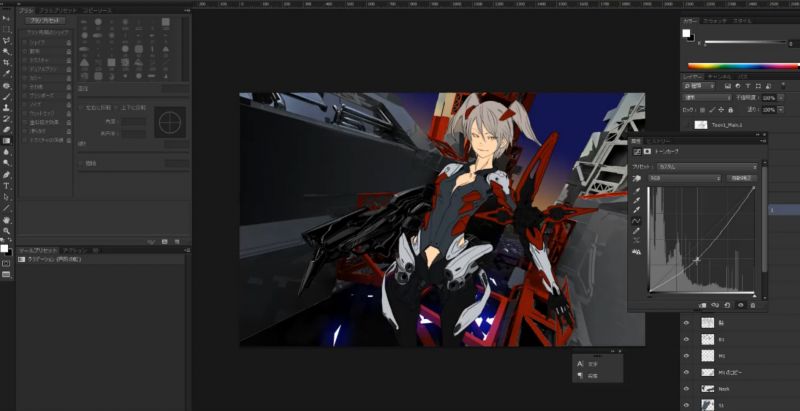Enable the 散布 (scattering) checkbox
This screenshot has height=411, width=800.
[24, 51]
